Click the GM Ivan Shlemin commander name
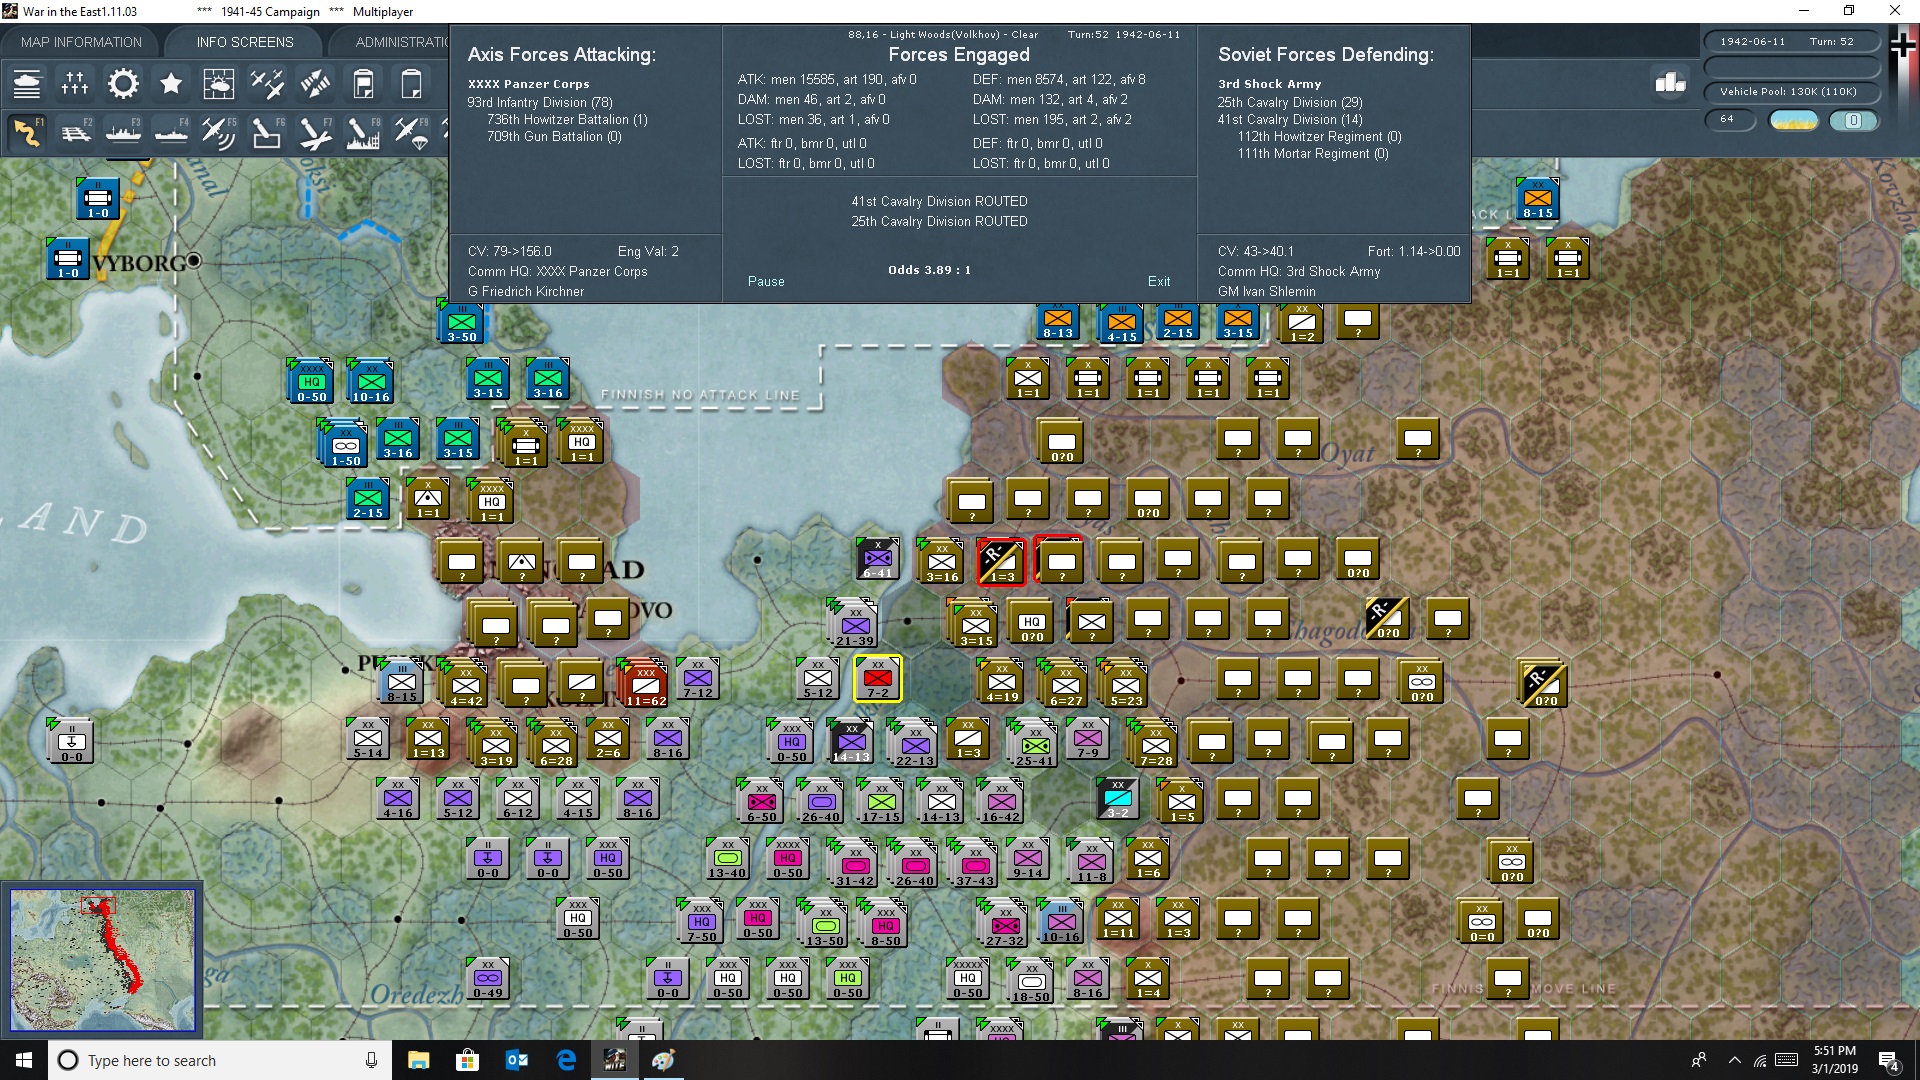 1267,292
